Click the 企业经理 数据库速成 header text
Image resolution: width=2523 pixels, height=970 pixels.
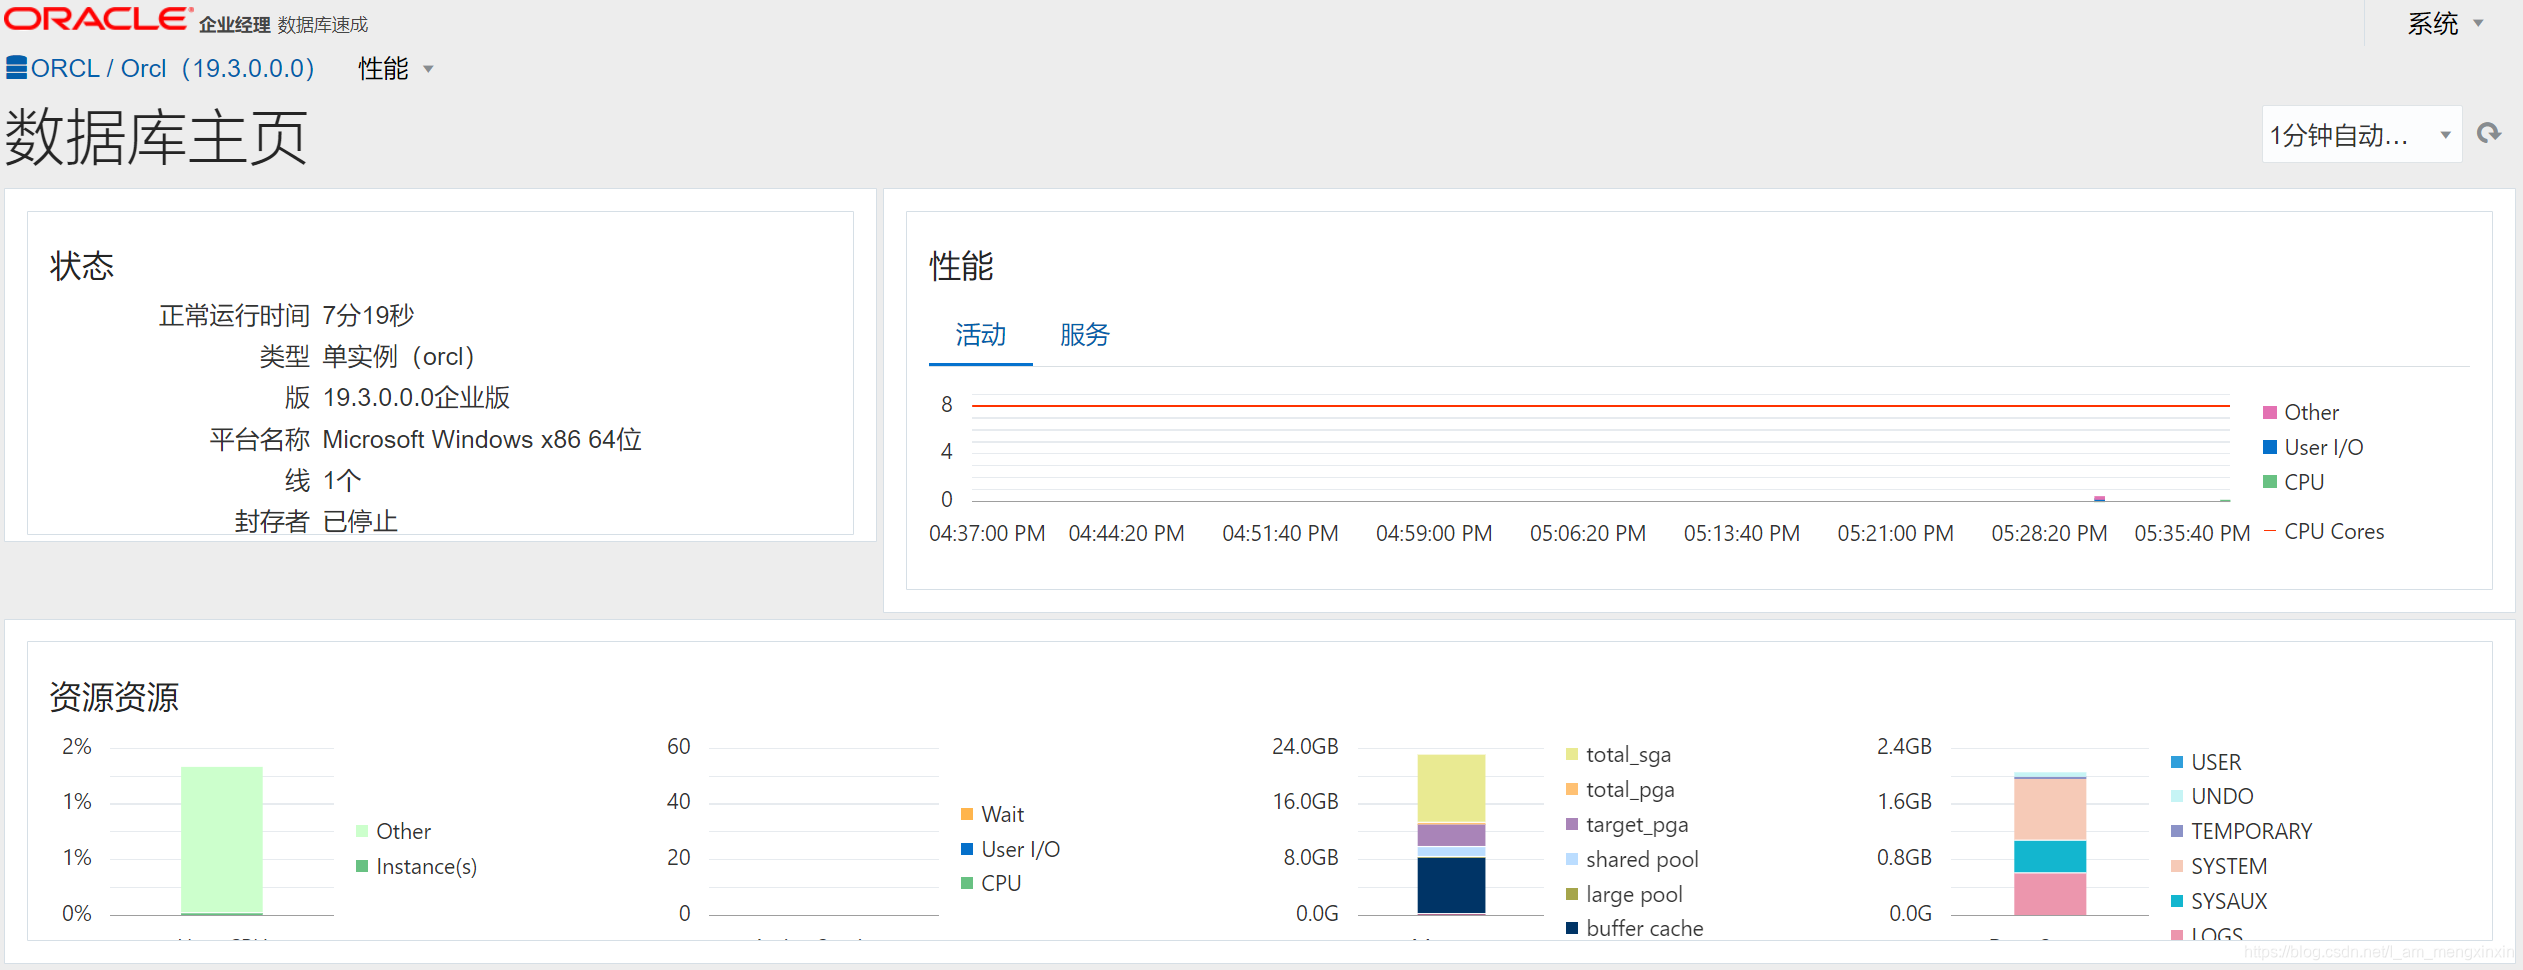pos(283,25)
